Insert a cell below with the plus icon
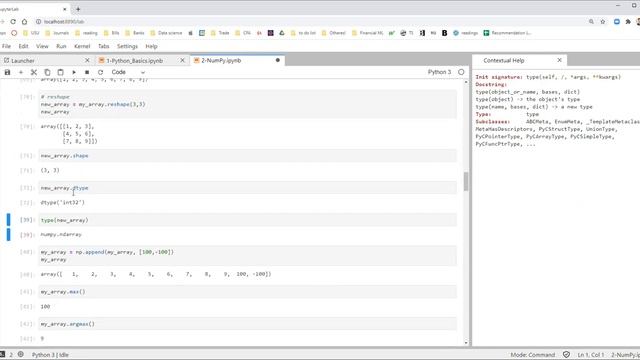 [21, 72]
